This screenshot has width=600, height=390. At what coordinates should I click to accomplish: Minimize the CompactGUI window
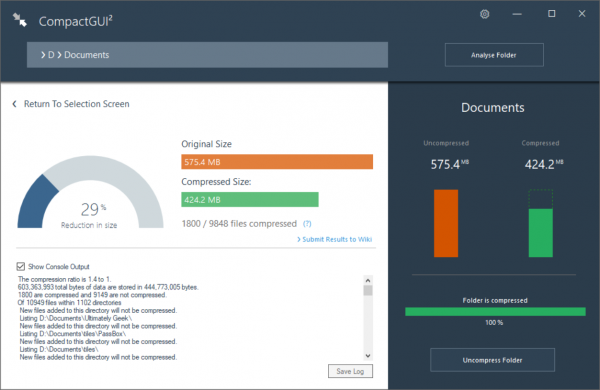tap(517, 14)
